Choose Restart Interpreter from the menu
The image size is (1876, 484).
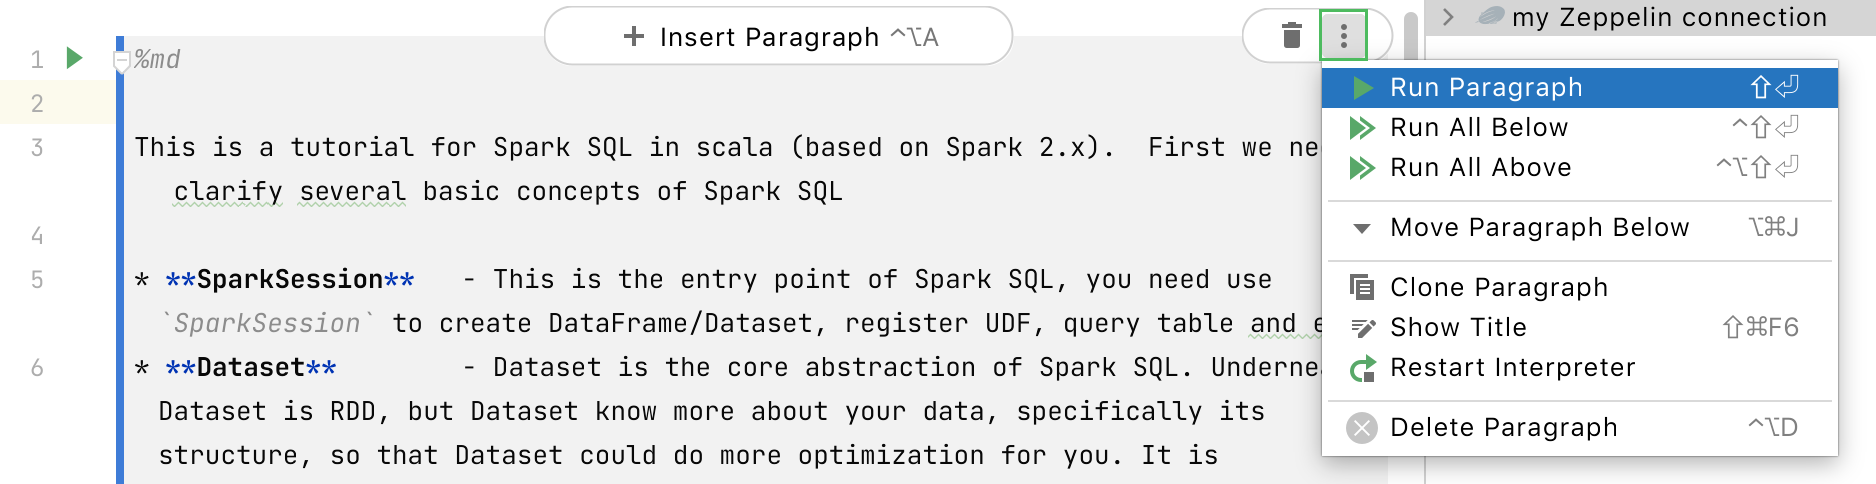(1512, 367)
